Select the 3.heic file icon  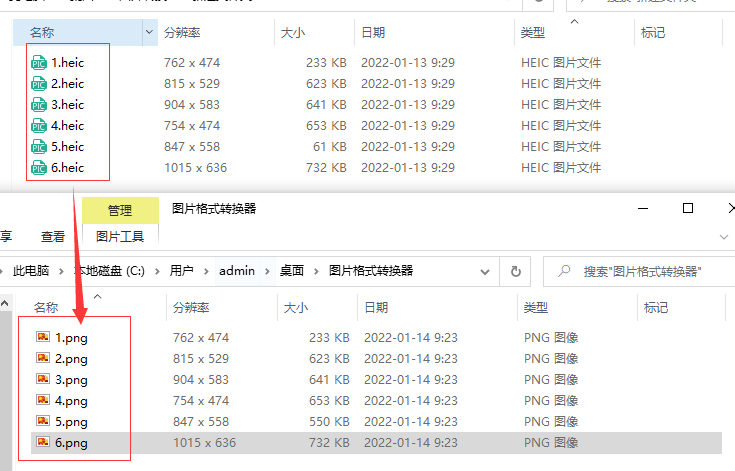click(39, 105)
